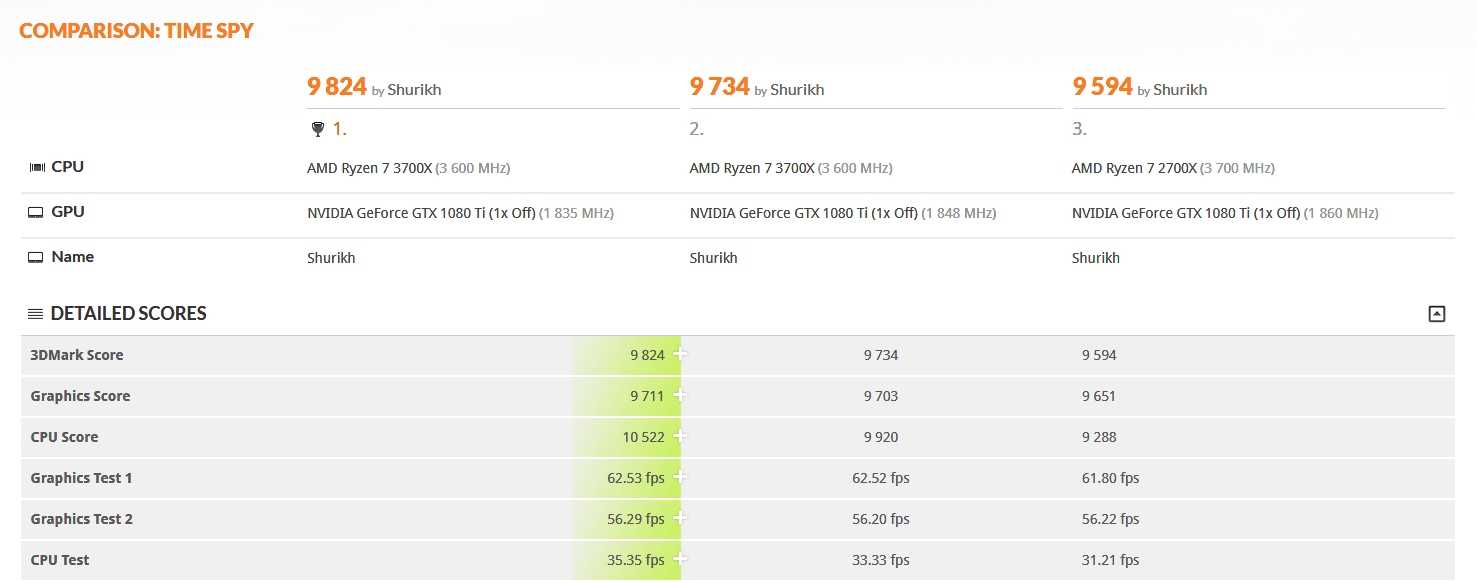Screen dimensions: 1477x582
Task: Click rank number 2 label
Action: (697, 129)
